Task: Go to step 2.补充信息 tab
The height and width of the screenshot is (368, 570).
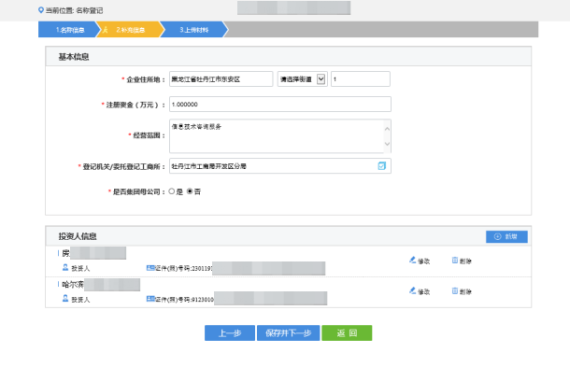Action: click(130, 29)
